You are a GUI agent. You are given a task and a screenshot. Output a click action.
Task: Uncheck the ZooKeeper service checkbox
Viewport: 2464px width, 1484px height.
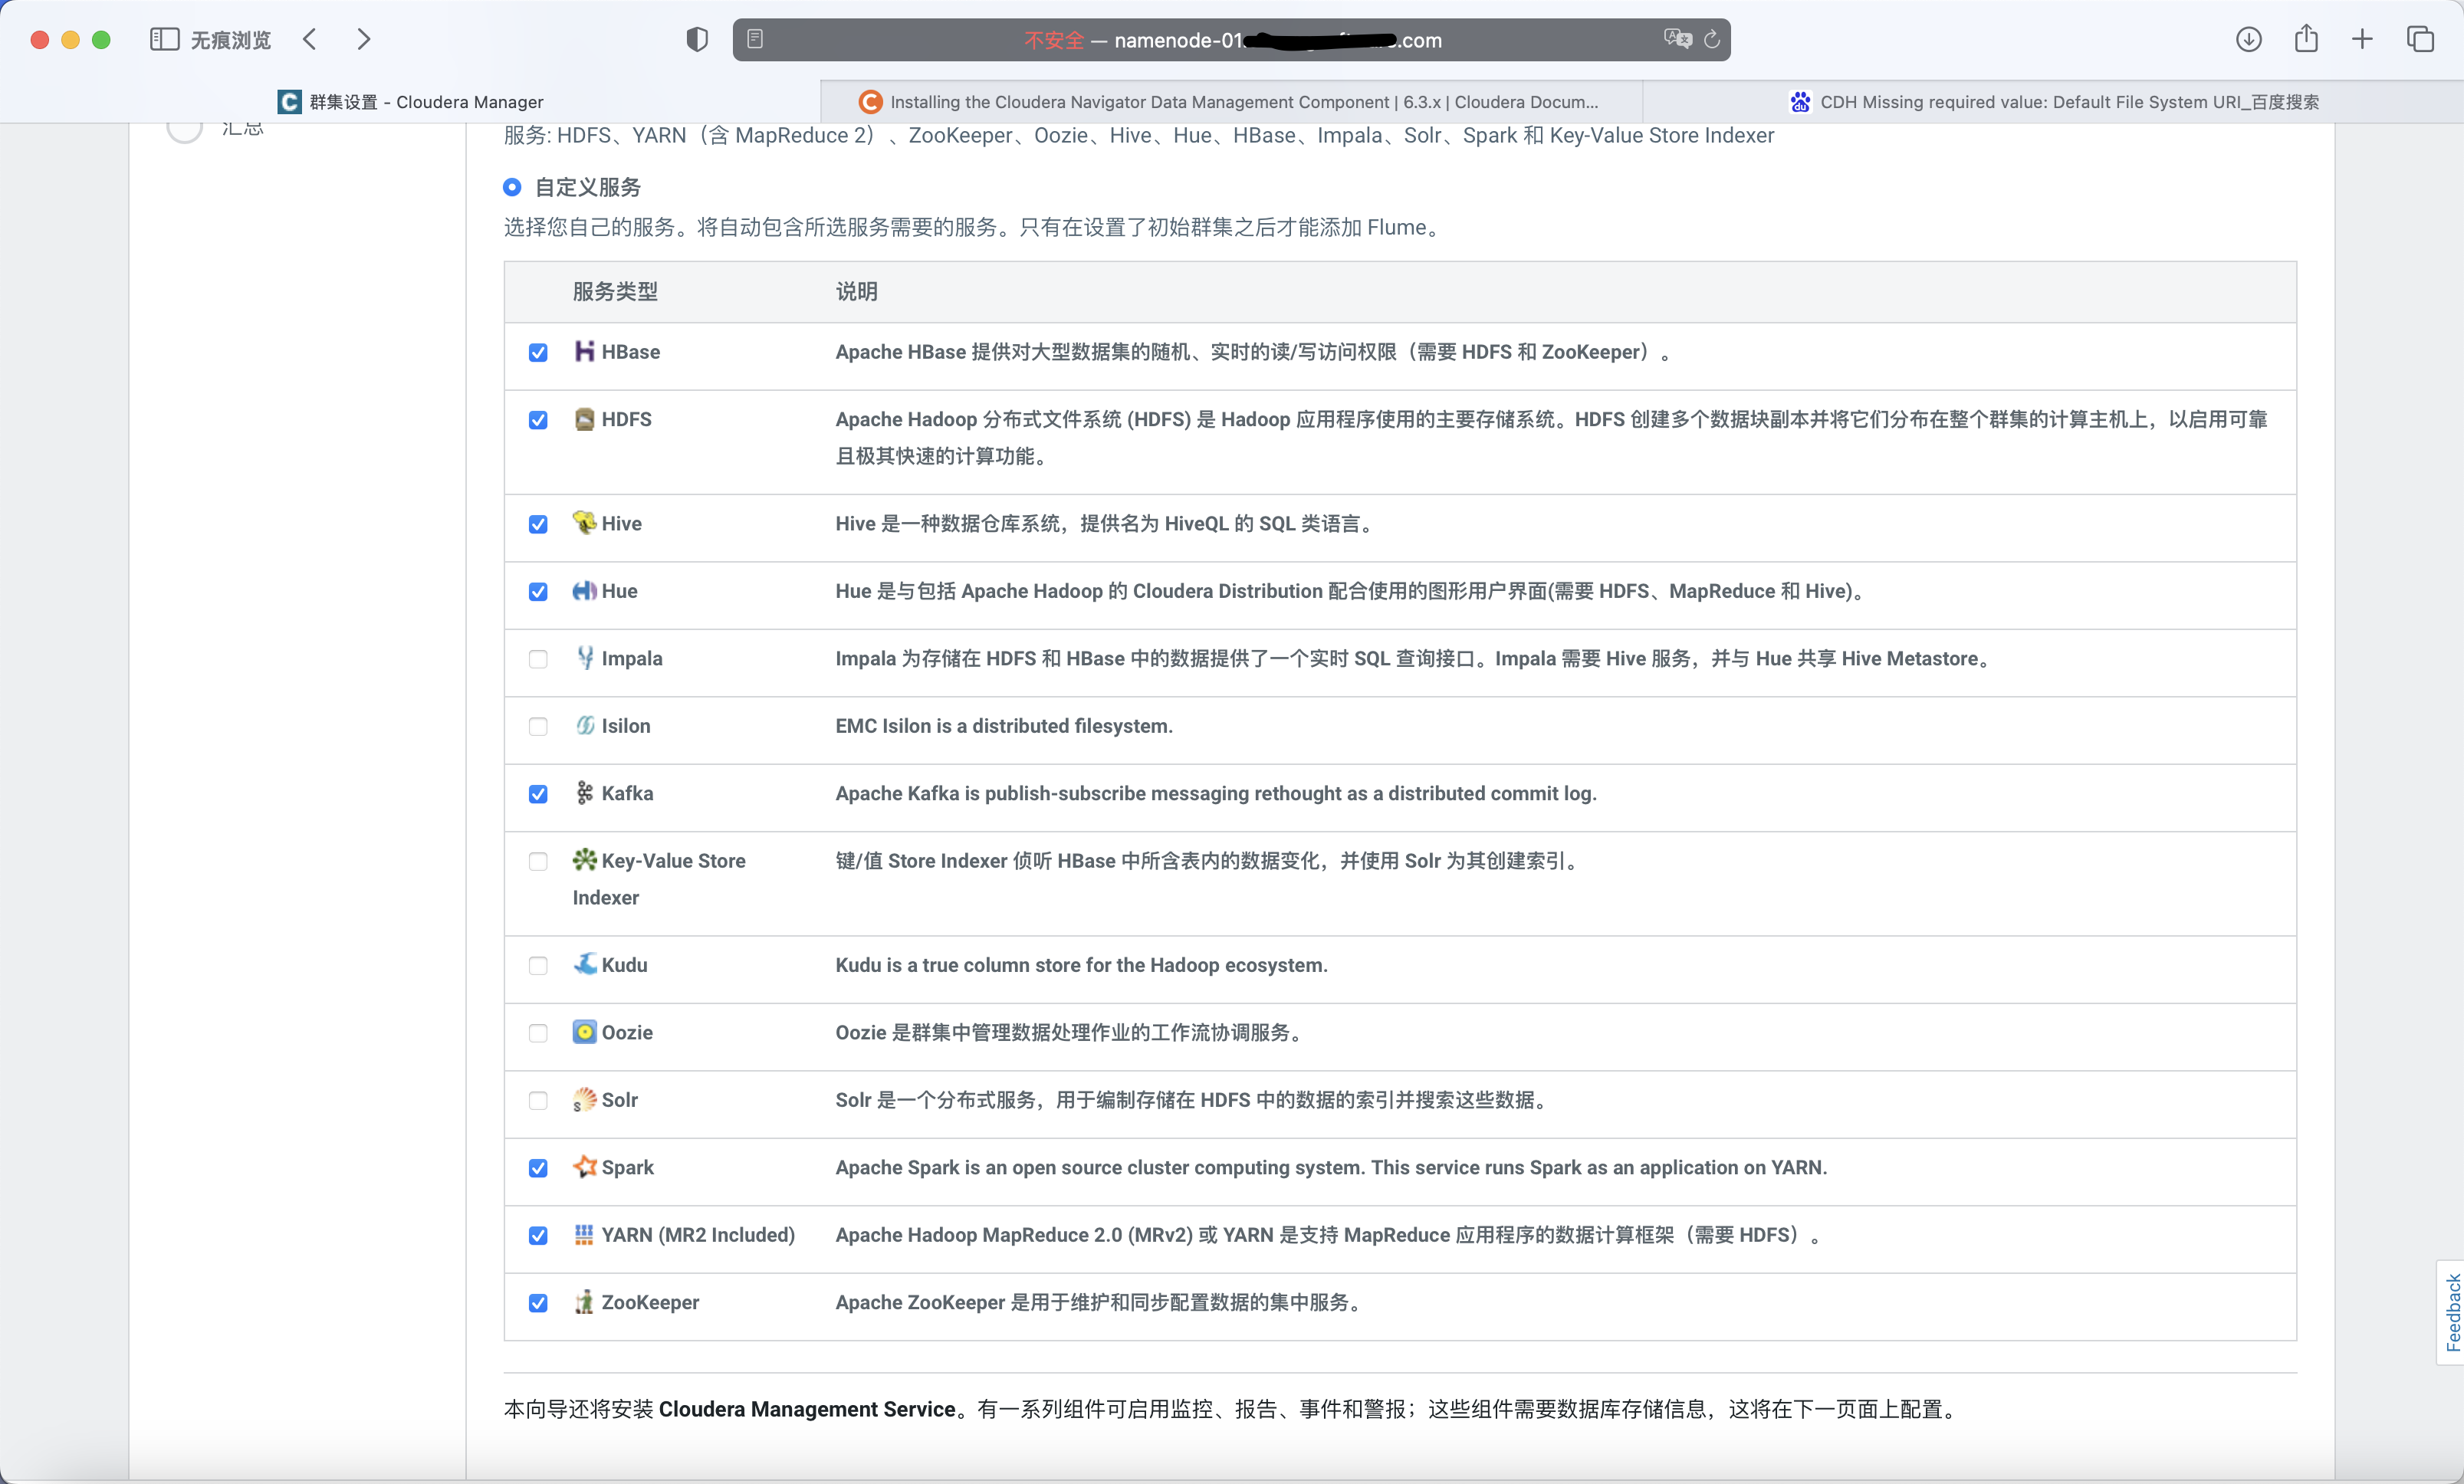coord(538,1303)
